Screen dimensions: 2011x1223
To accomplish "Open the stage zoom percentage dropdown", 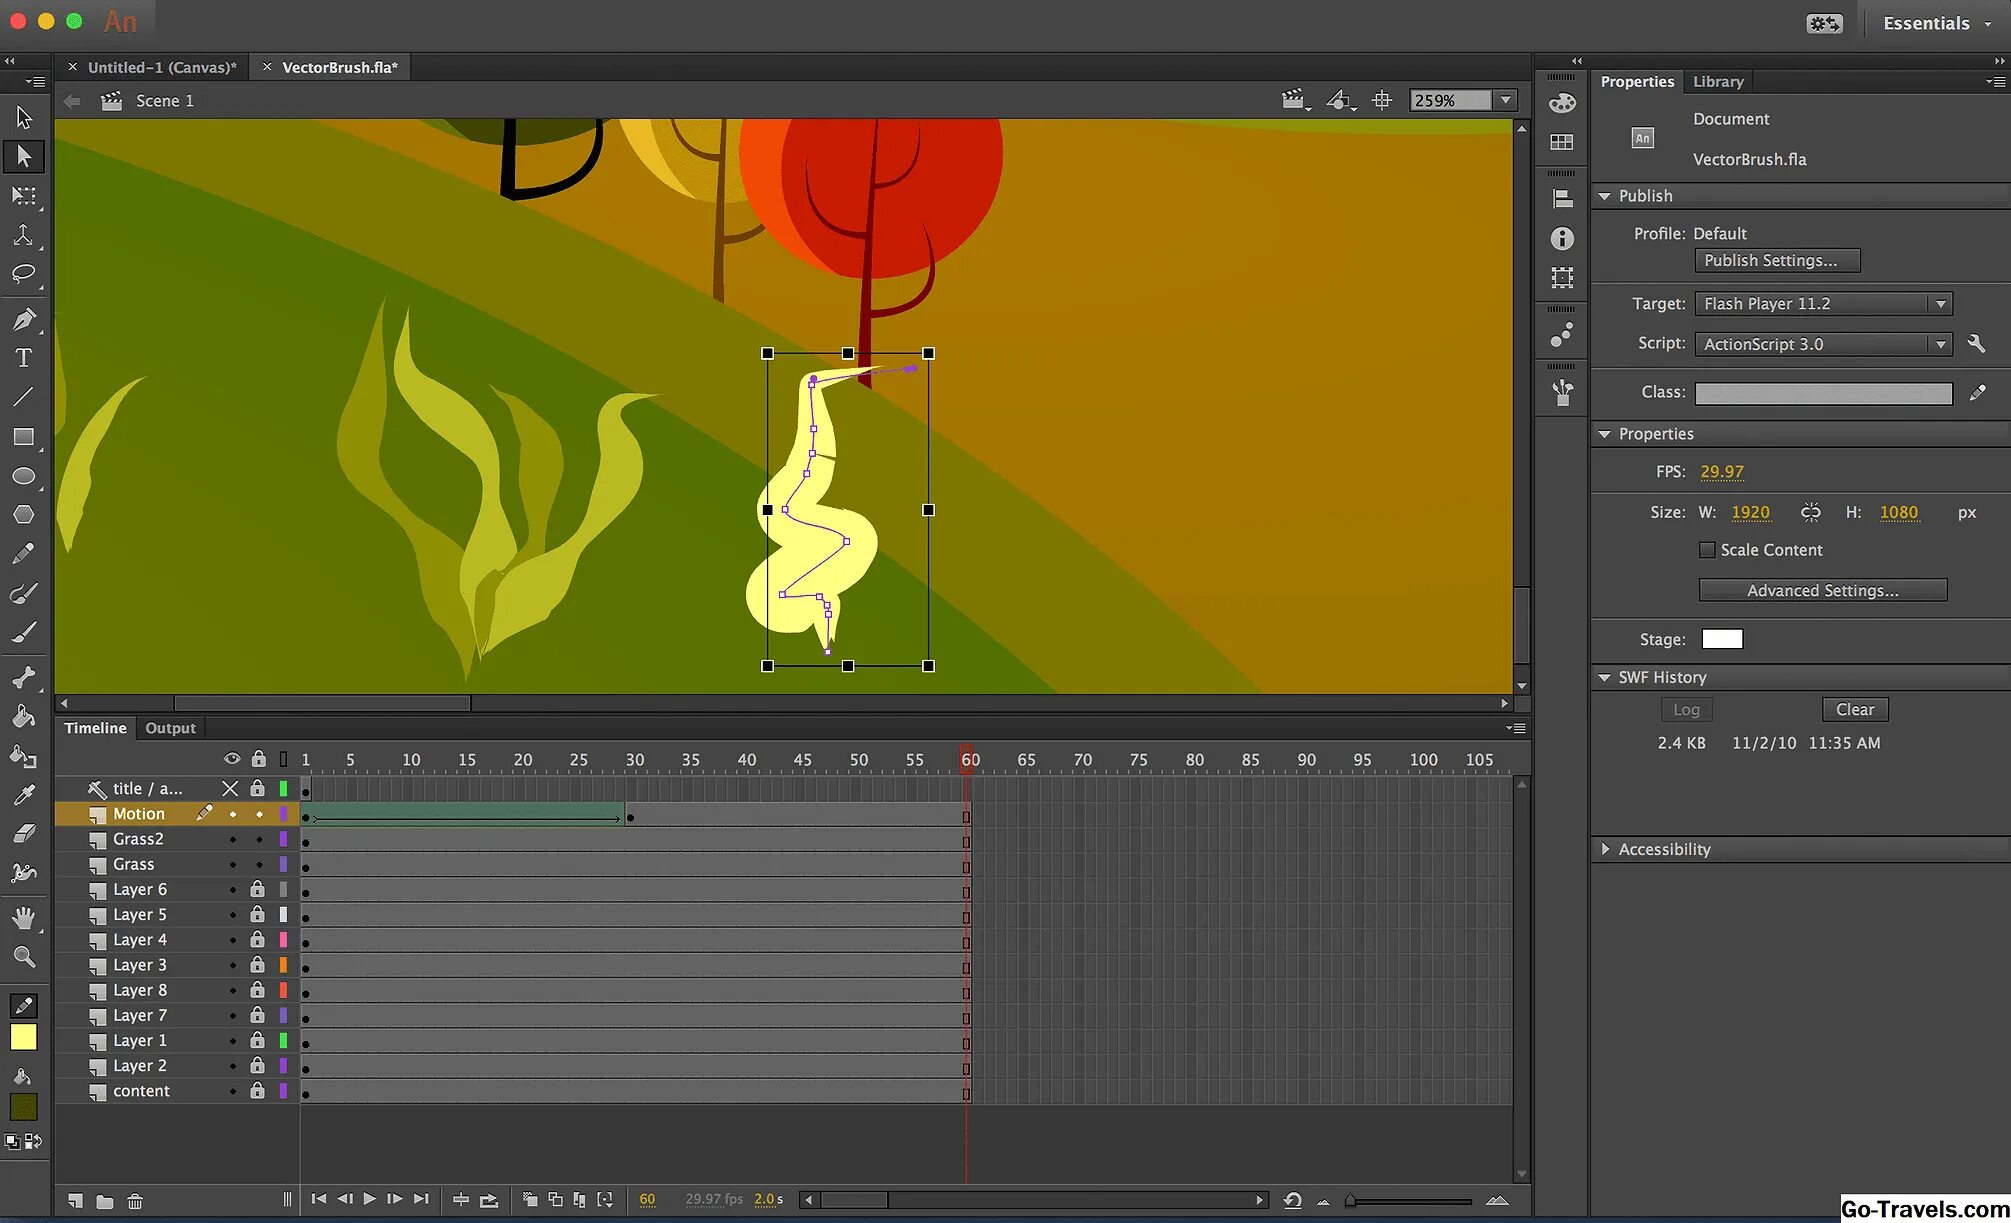I will (x=1505, y=100).
